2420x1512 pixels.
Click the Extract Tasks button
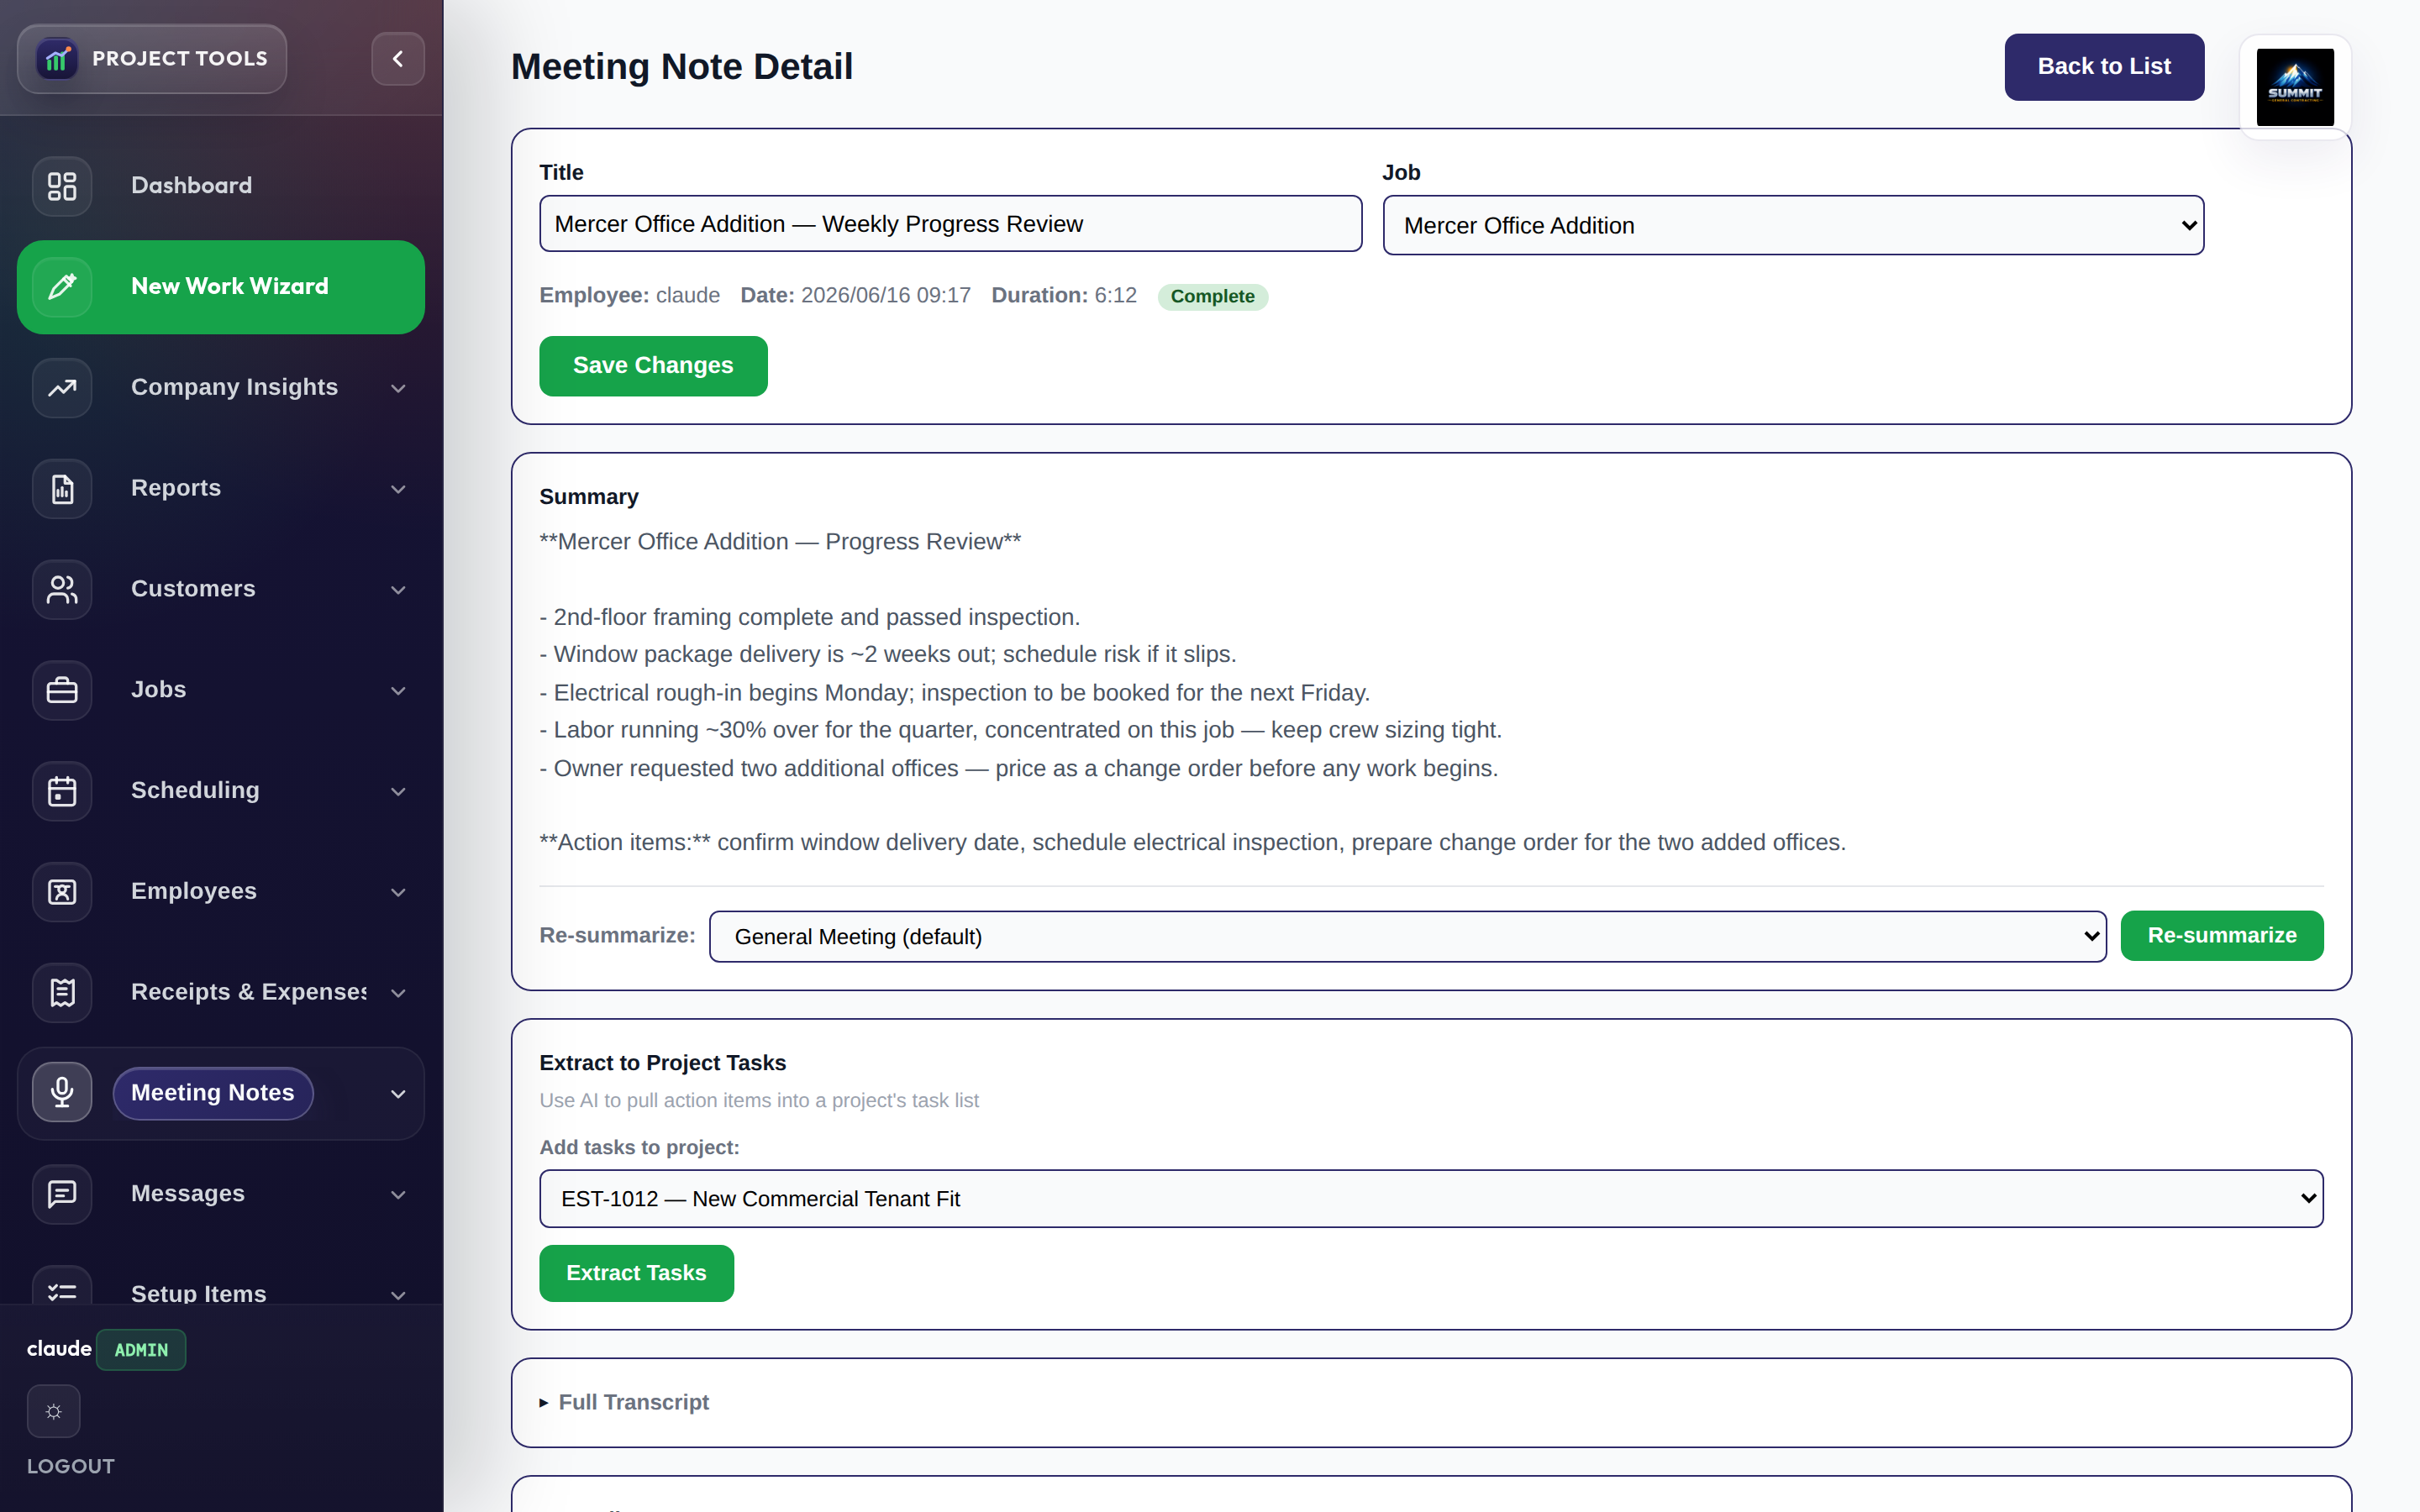(x=636, y=1273)
